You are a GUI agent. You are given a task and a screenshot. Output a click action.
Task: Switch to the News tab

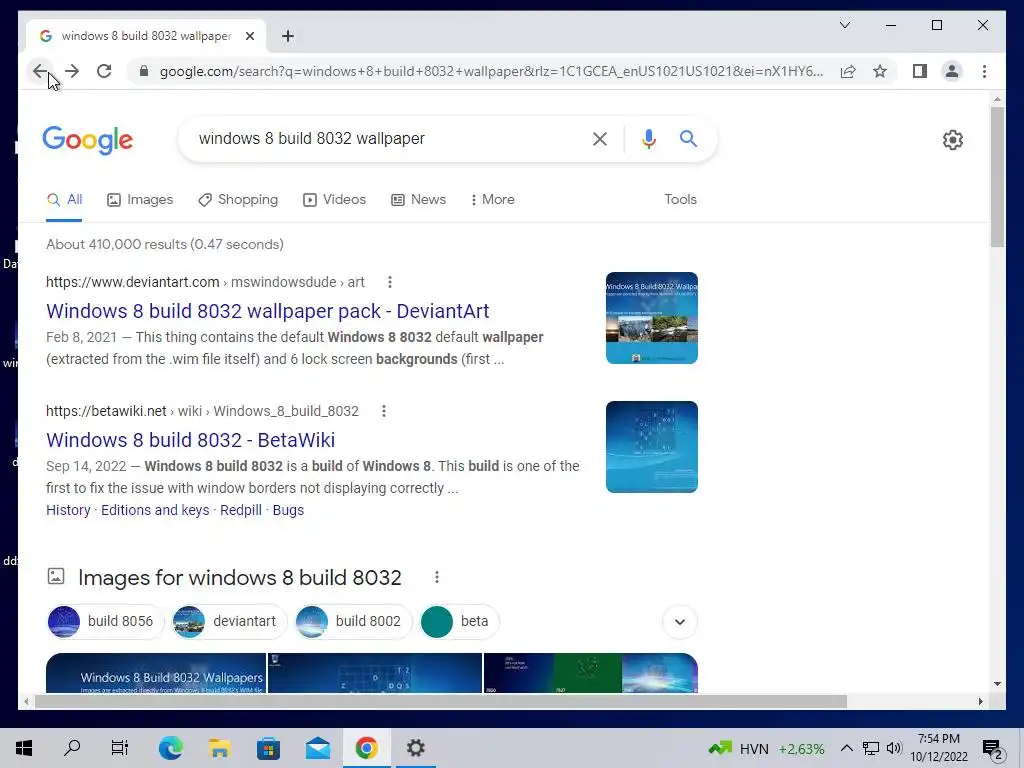coord(418,200)
